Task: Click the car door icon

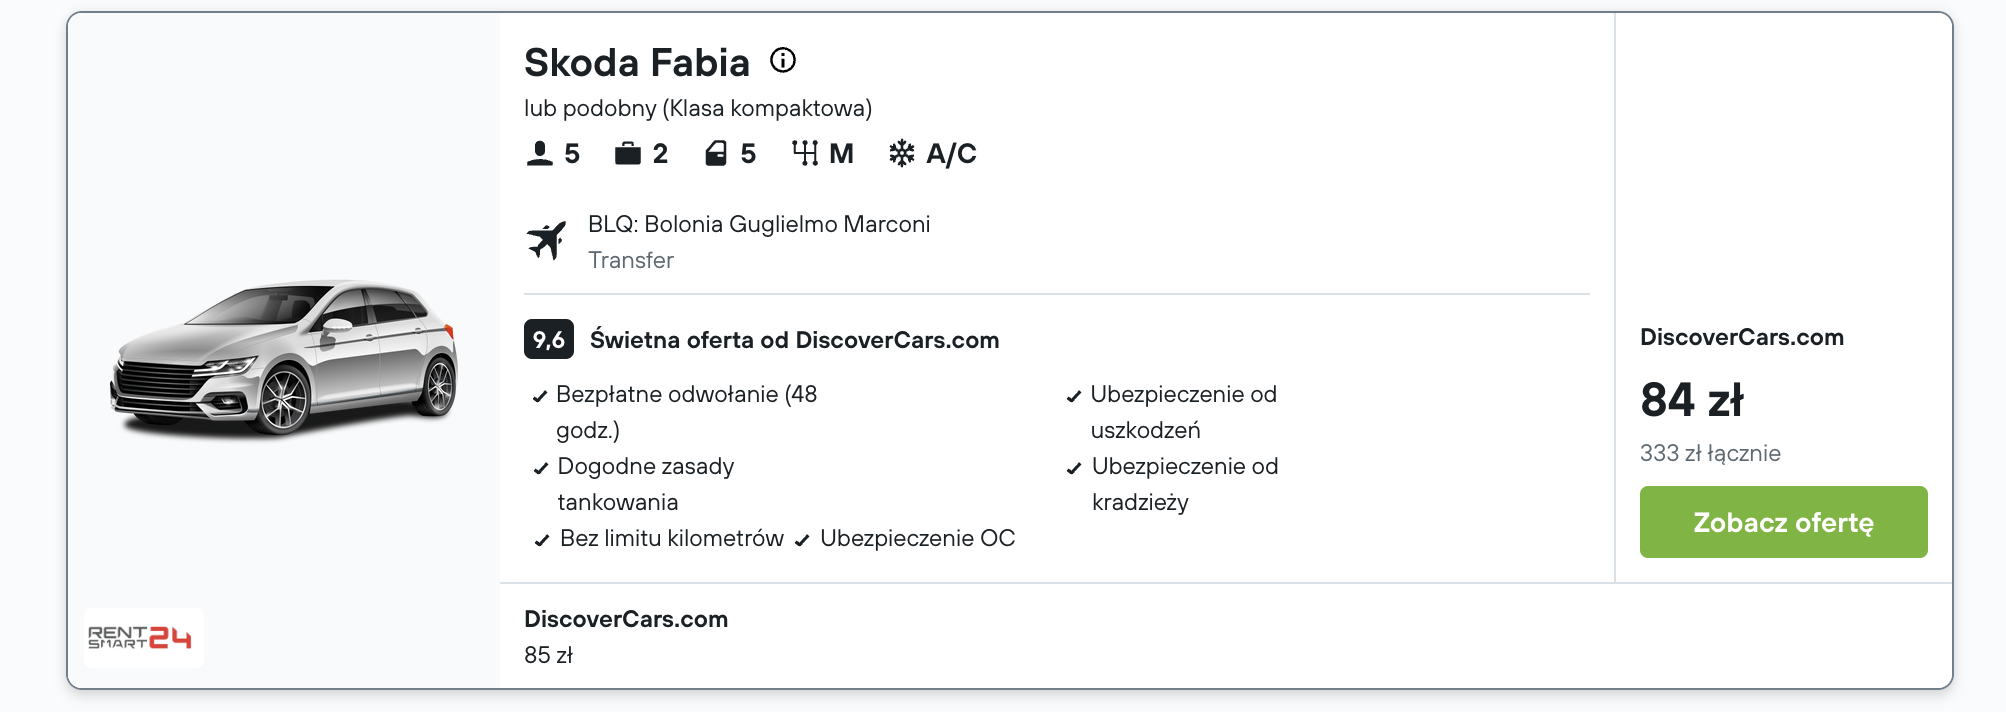Action: coord(716,153)
